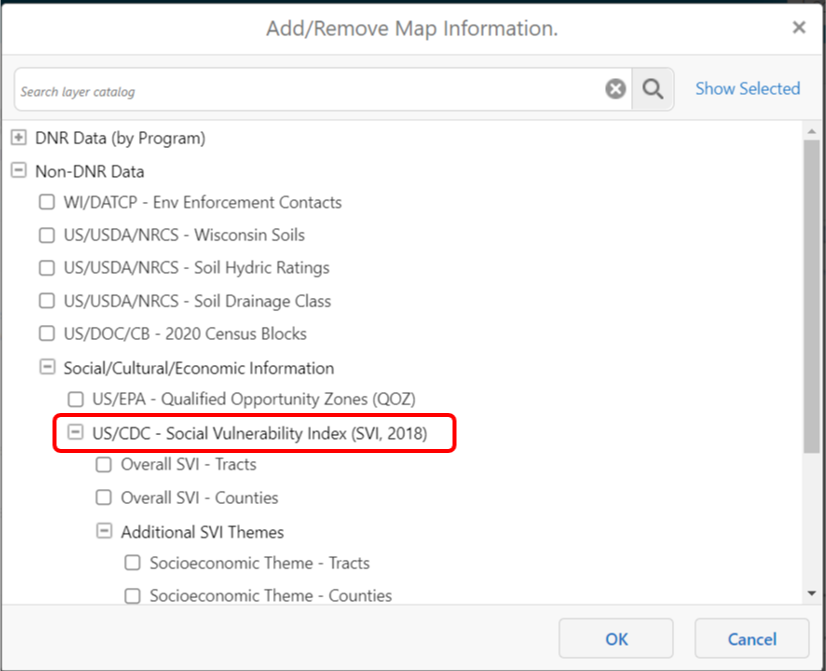Open the Show Selected link
826x671 pixels.
[x=748, y=88]
